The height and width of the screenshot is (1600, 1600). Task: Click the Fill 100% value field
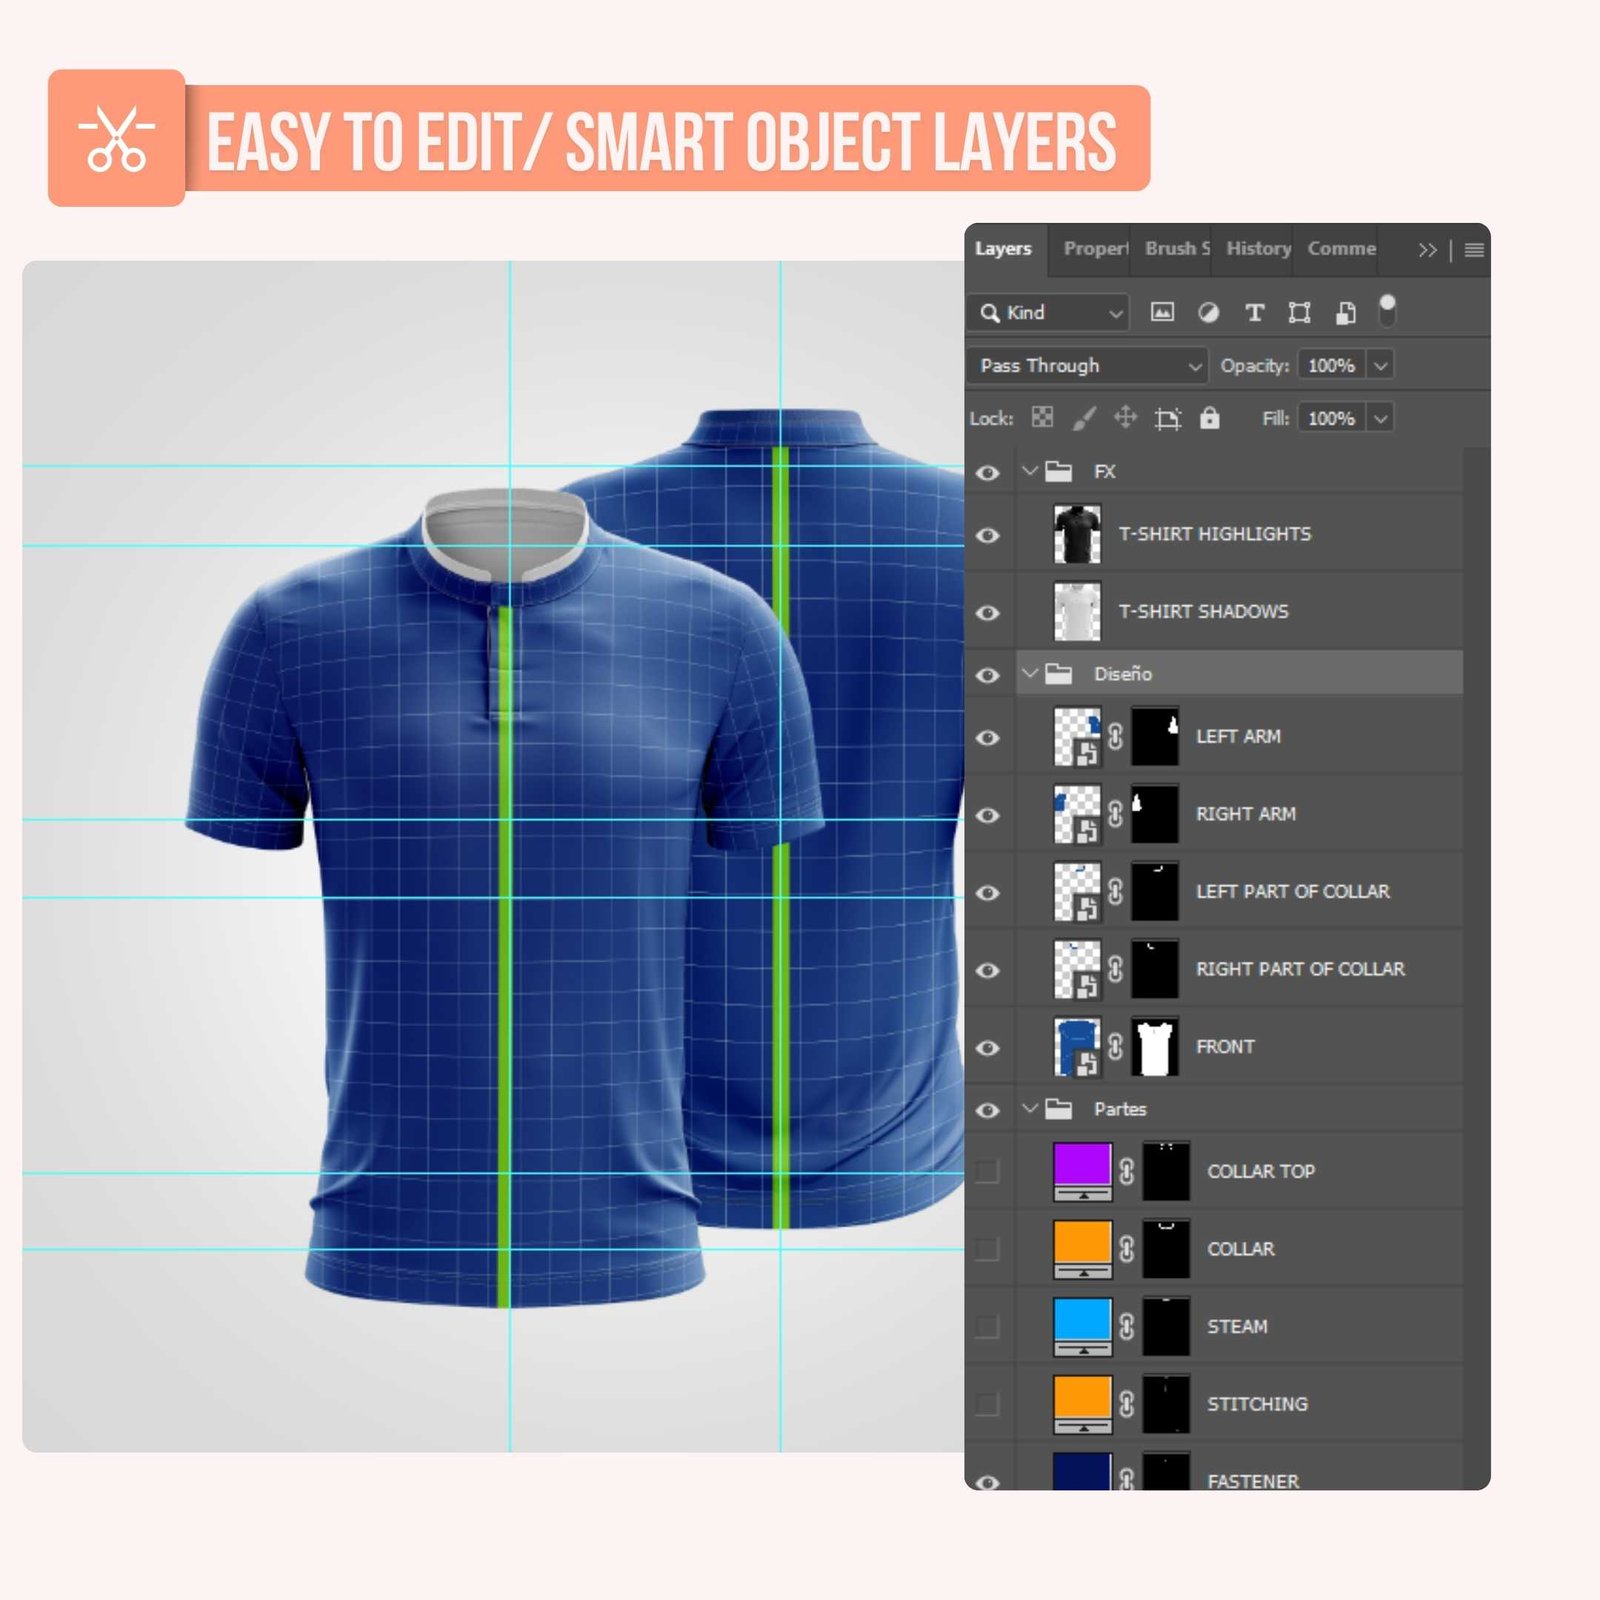tap(1332, 418)
